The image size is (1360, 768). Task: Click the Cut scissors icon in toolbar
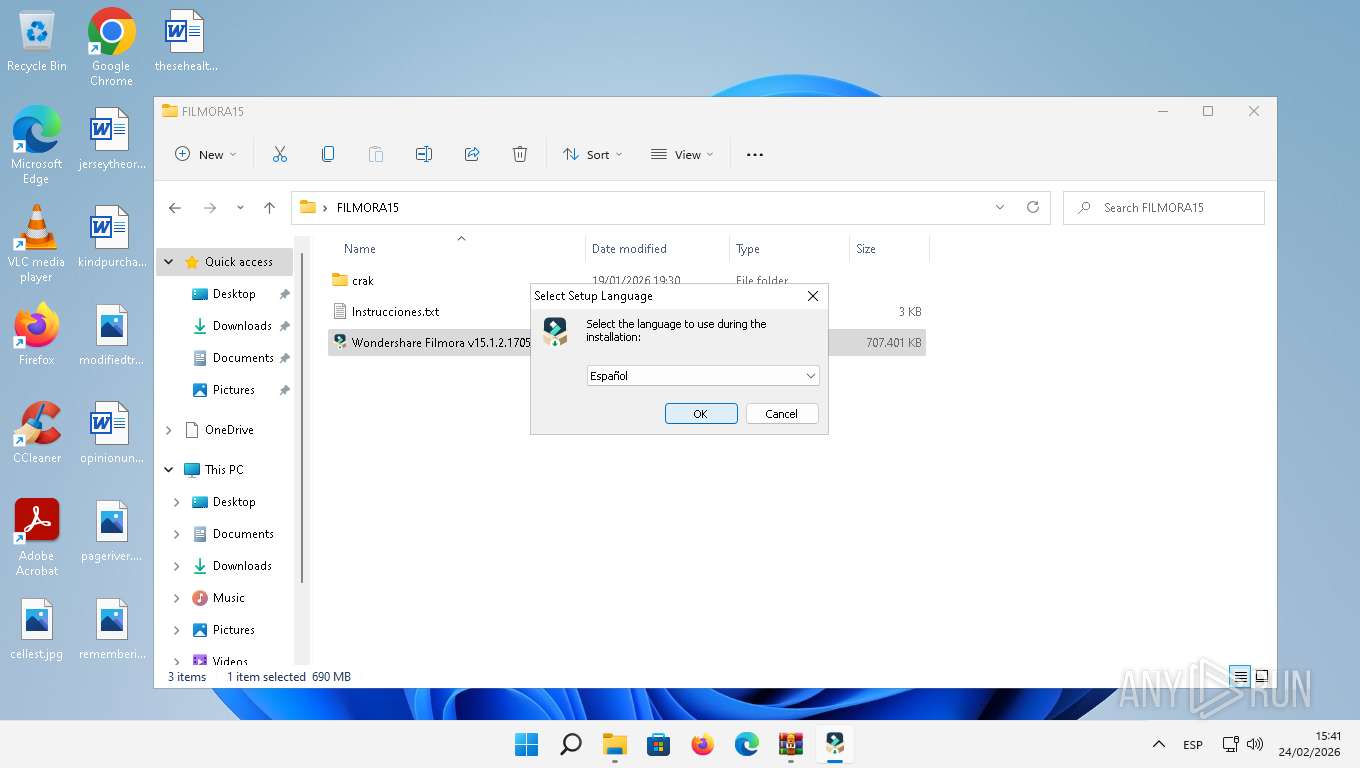[280, 154]
